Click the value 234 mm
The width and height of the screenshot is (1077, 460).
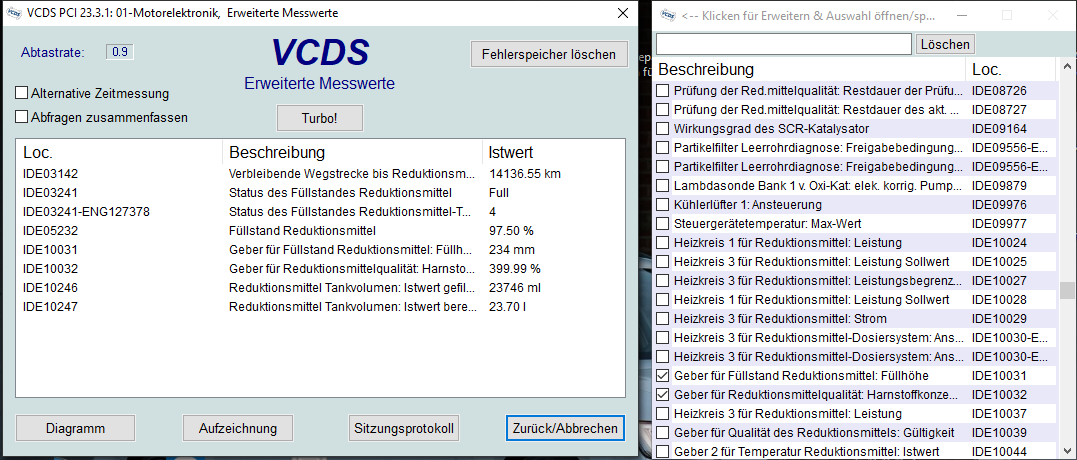[x=512, y=249]
